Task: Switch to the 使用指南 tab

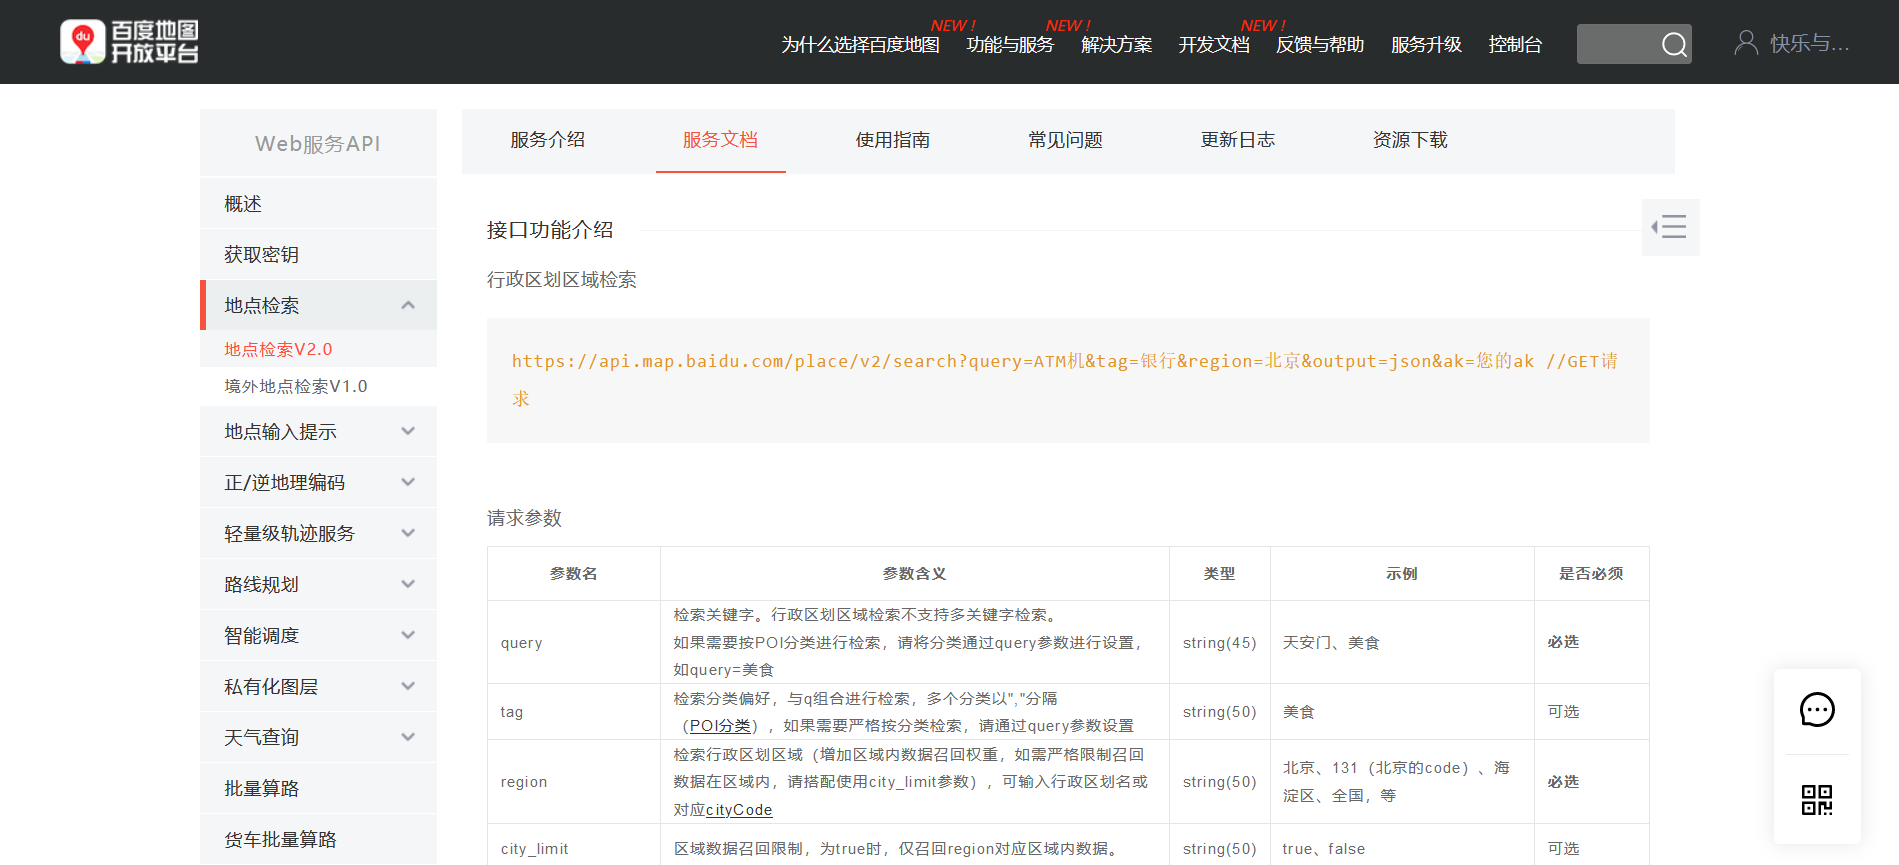Action: (x=893, y=140)
